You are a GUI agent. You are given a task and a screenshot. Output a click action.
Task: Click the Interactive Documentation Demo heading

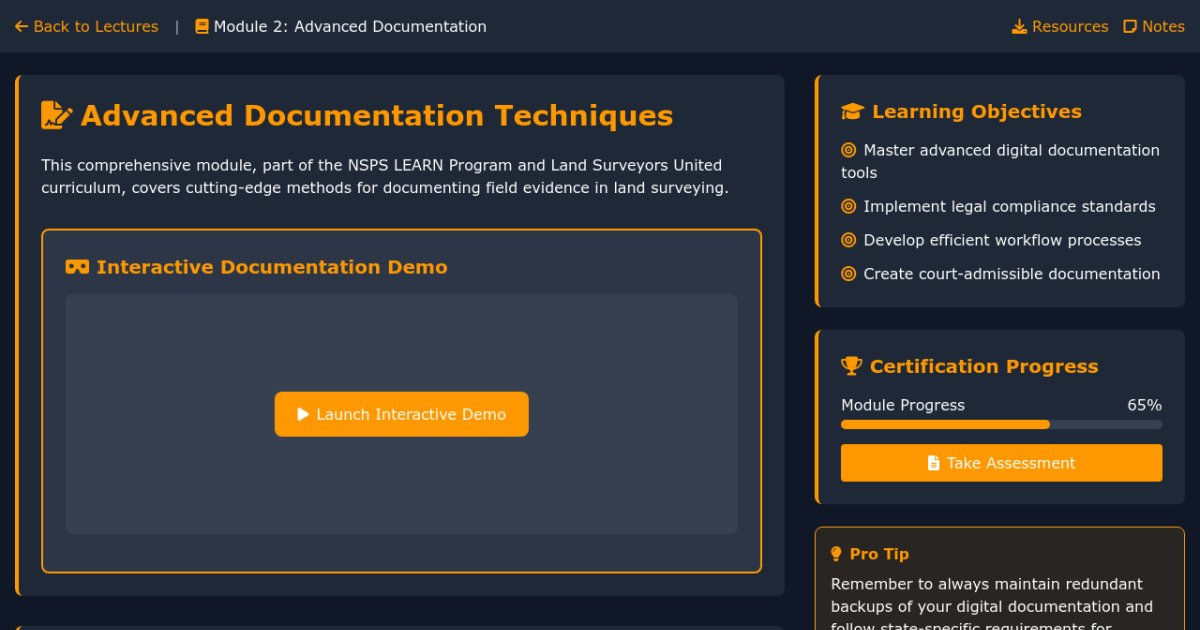(271, 267)
